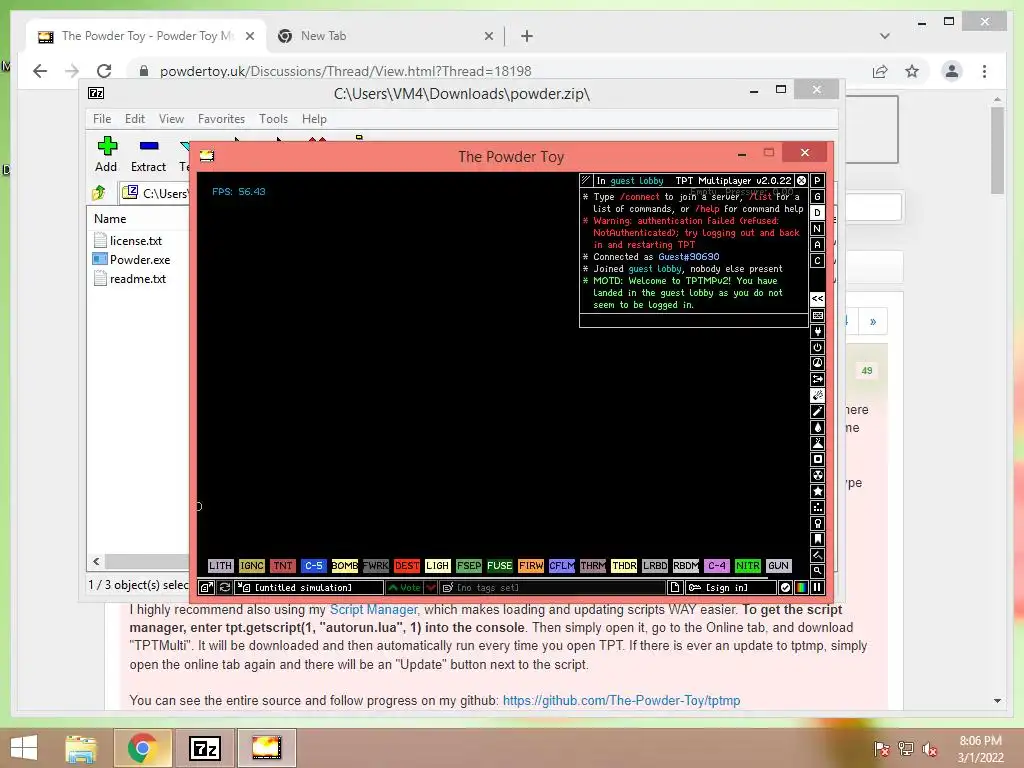
Task: Select the C-5 element button
Action: (x=313, y=566)
